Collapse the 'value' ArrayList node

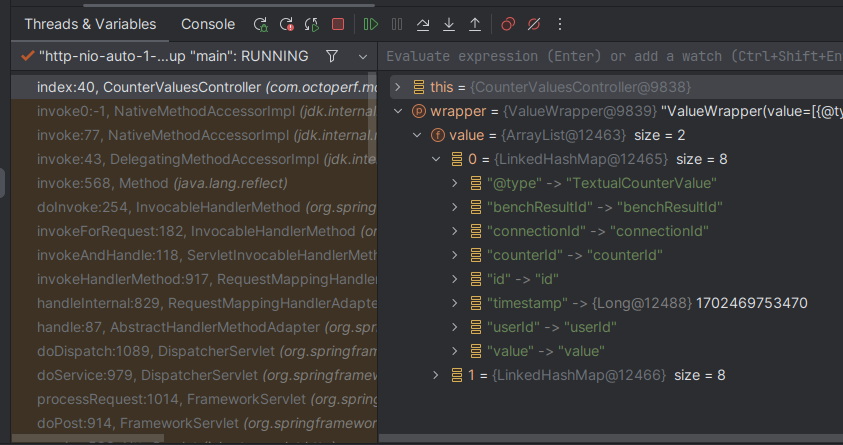(x=417, y=135)
